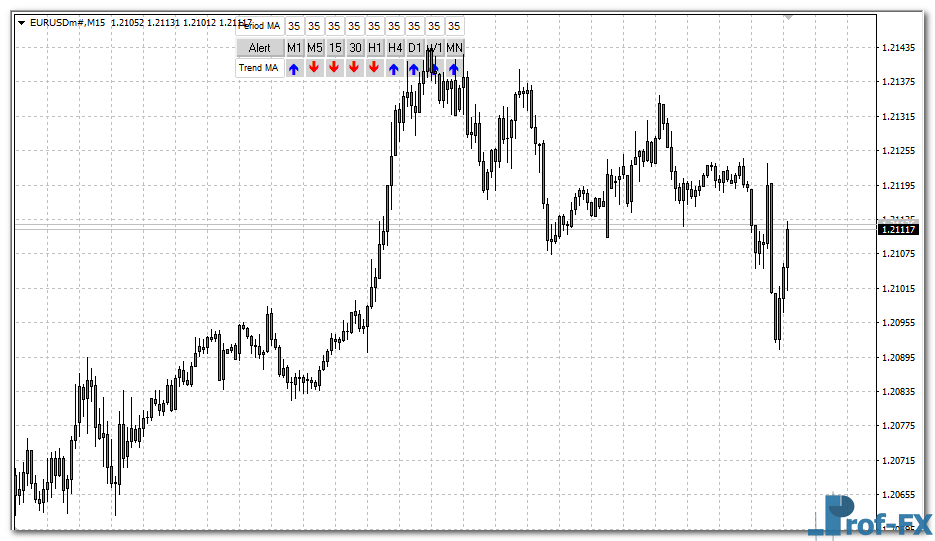935x541 pixels.
Task: Click the current price label 1.21117
Action: (x=898, y=230)
